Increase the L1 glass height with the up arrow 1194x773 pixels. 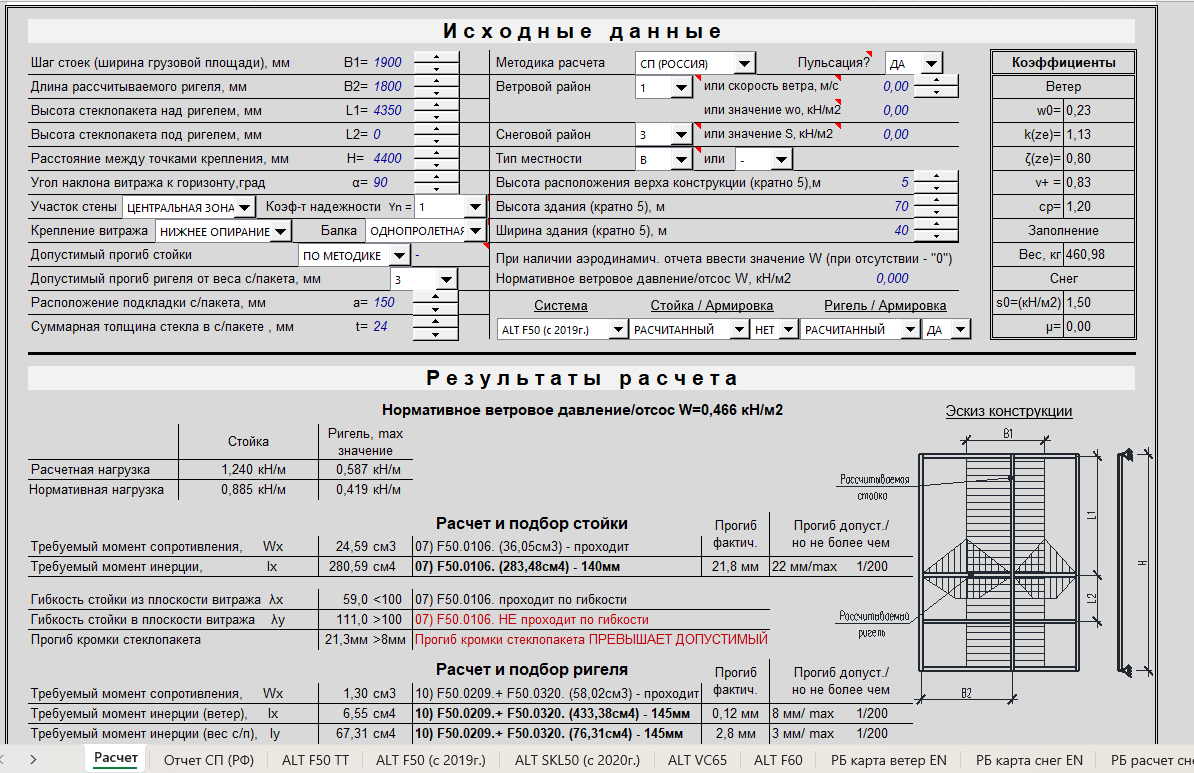pyautogui.click(x=436, y=105)
